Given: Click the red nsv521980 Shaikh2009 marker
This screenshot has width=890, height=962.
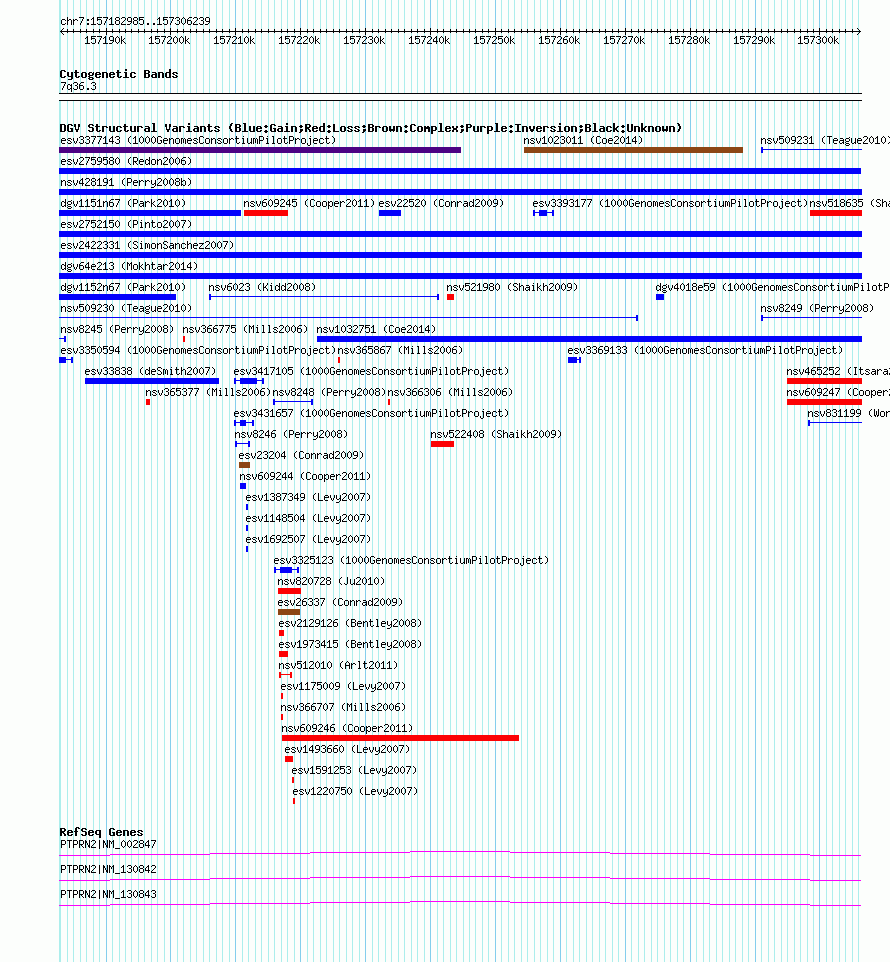Looking at the screenshot, I should point(450,297).
